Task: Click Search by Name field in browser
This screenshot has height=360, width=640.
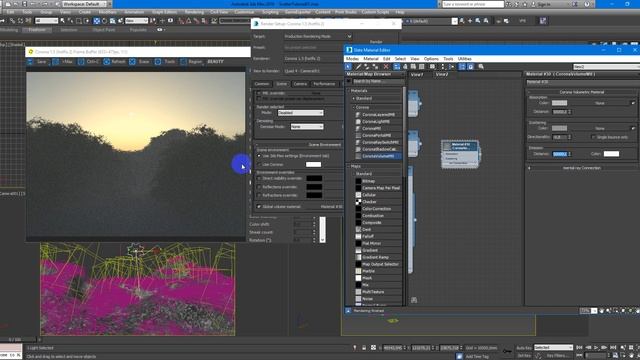Action: 378,81
